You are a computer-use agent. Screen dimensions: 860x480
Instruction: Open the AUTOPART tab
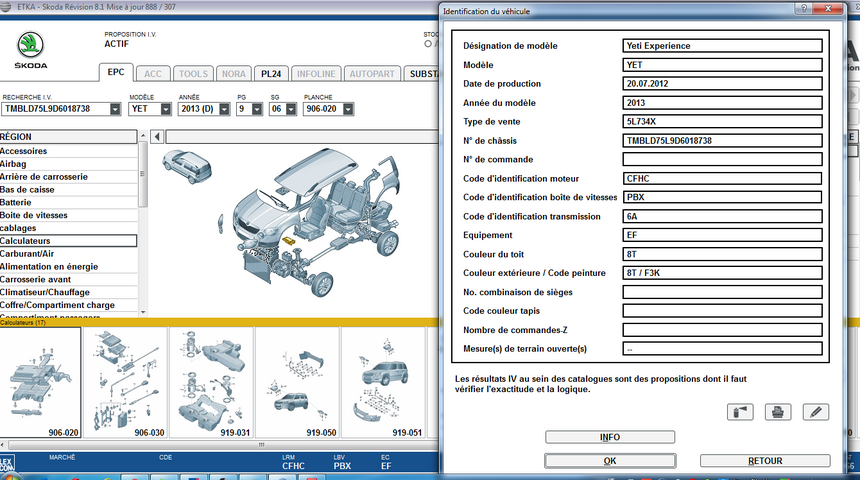tap(372, 74)
